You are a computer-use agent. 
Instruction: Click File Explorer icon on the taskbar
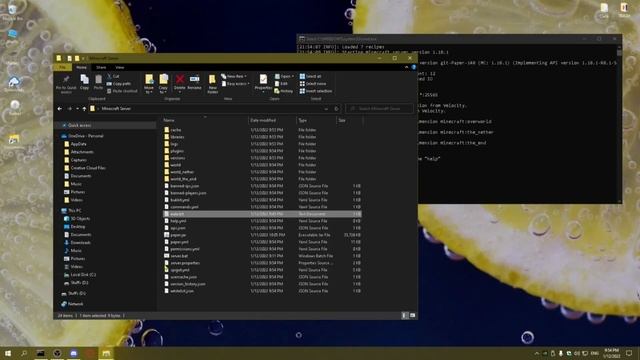106,353
